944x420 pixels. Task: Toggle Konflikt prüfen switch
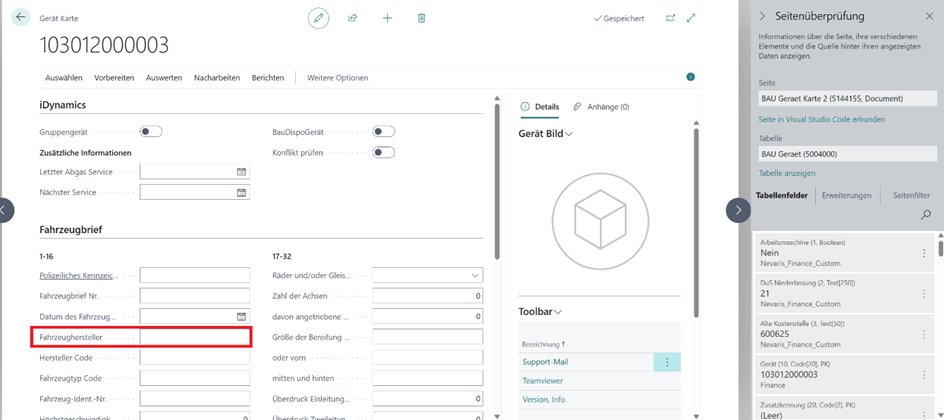point(383,152)
